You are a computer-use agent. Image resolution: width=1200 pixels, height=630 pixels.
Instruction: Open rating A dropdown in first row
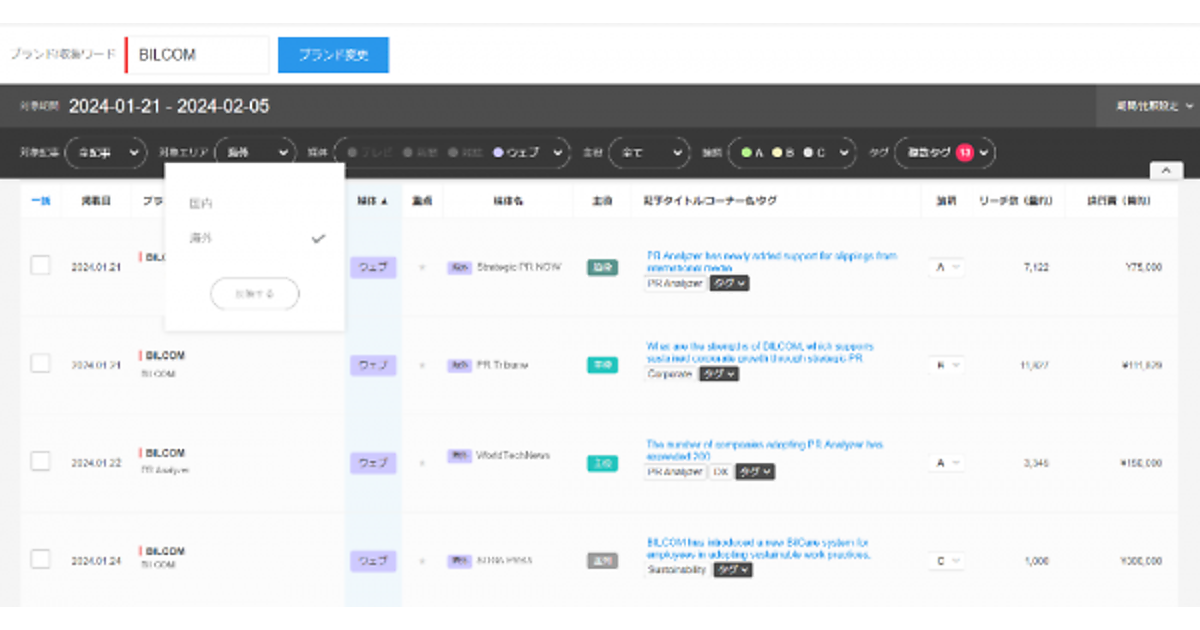pos(946,267)
